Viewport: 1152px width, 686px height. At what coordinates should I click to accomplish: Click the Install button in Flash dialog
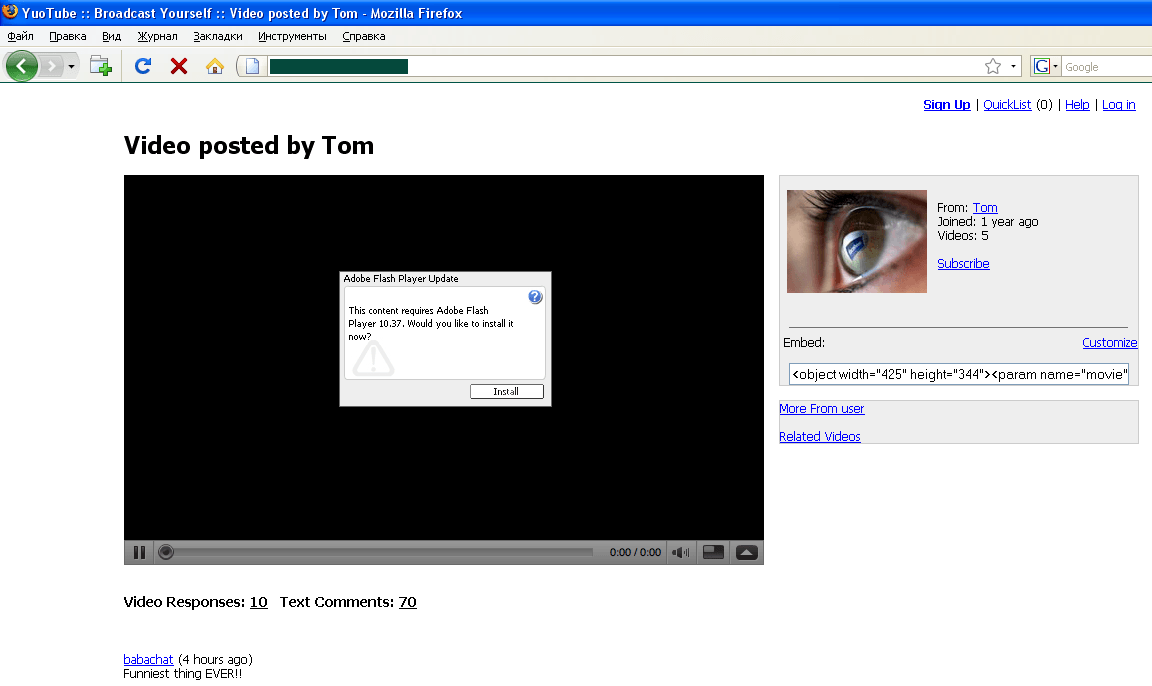pyautogui.click(x=507, y=391)
